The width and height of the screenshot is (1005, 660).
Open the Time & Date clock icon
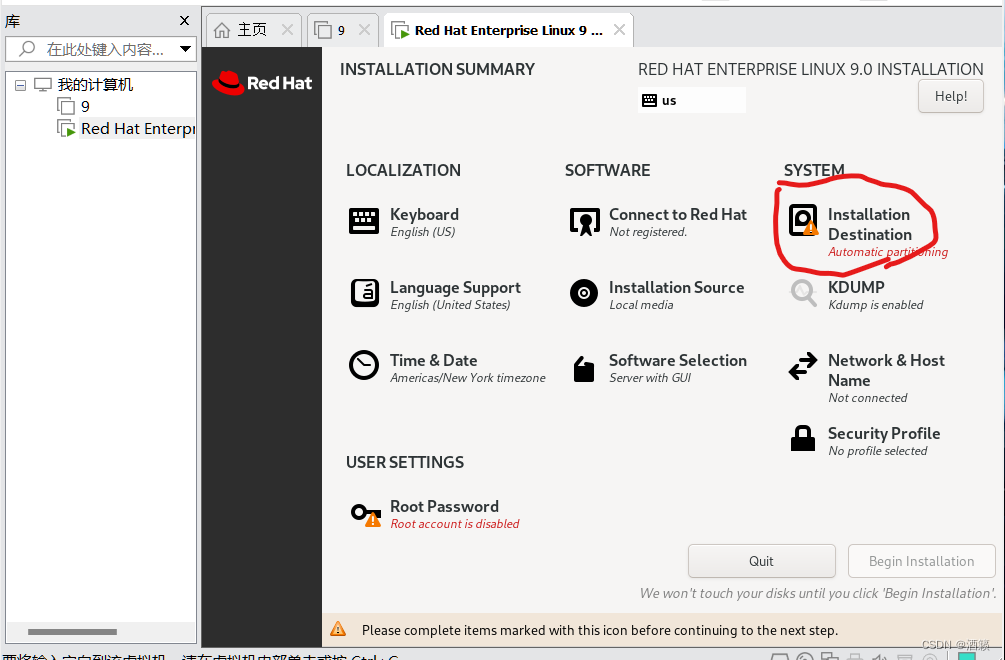tap(364, 366)
